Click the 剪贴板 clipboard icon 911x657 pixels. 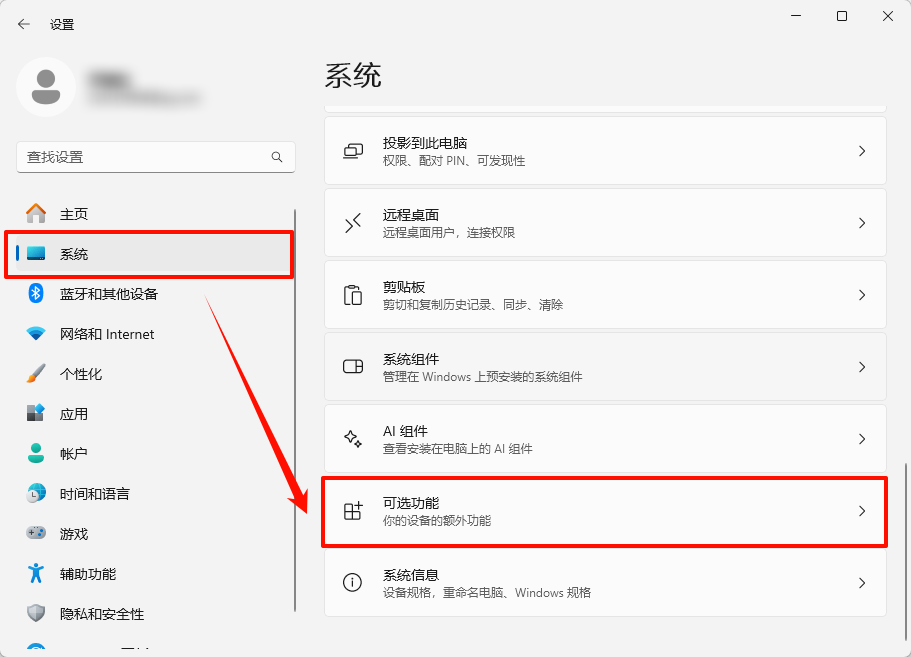(x=352, y=294)
